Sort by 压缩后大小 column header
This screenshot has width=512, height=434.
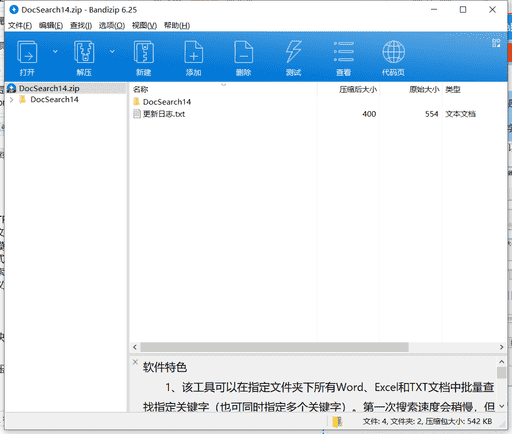[x=358, y=89]
